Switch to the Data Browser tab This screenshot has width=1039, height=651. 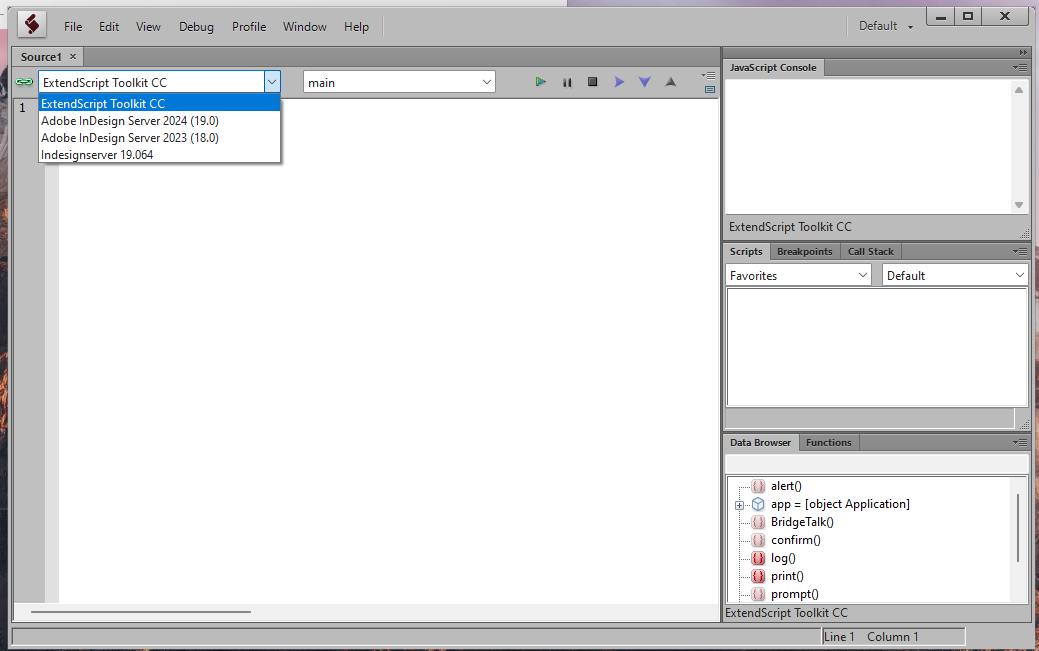point(761,442)
